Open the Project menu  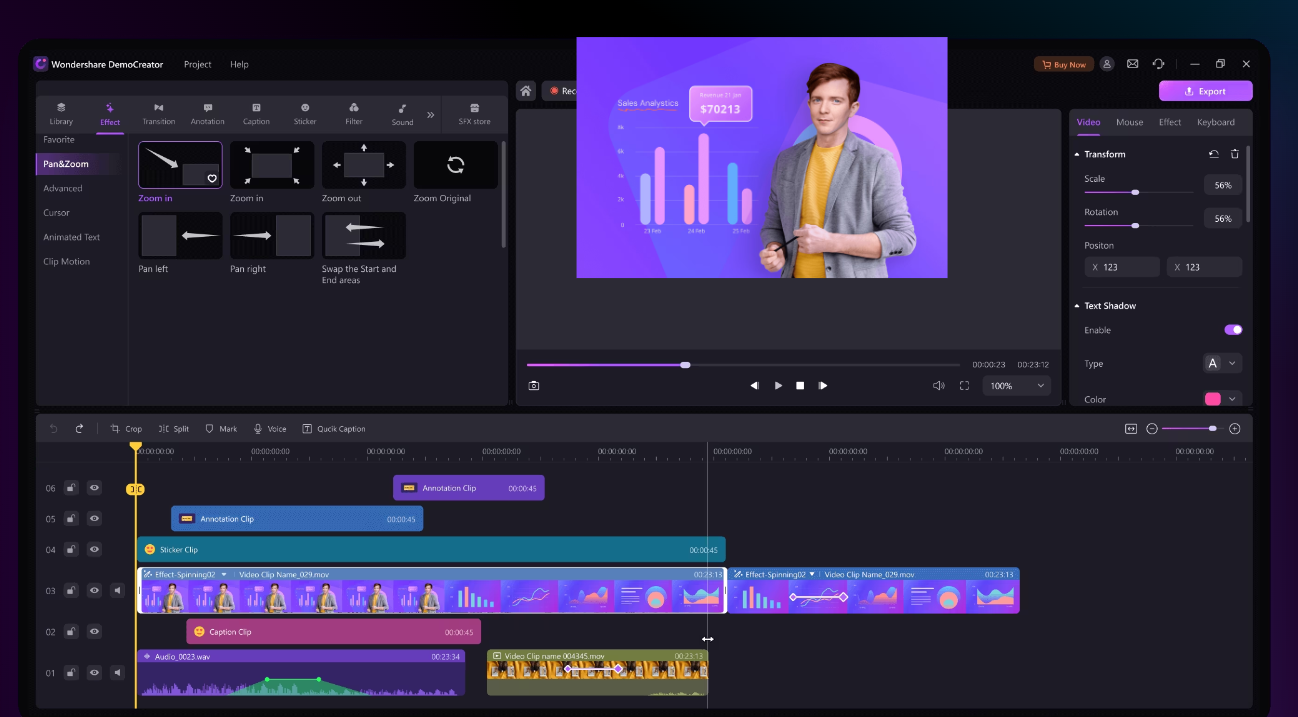tap(197, 64)
